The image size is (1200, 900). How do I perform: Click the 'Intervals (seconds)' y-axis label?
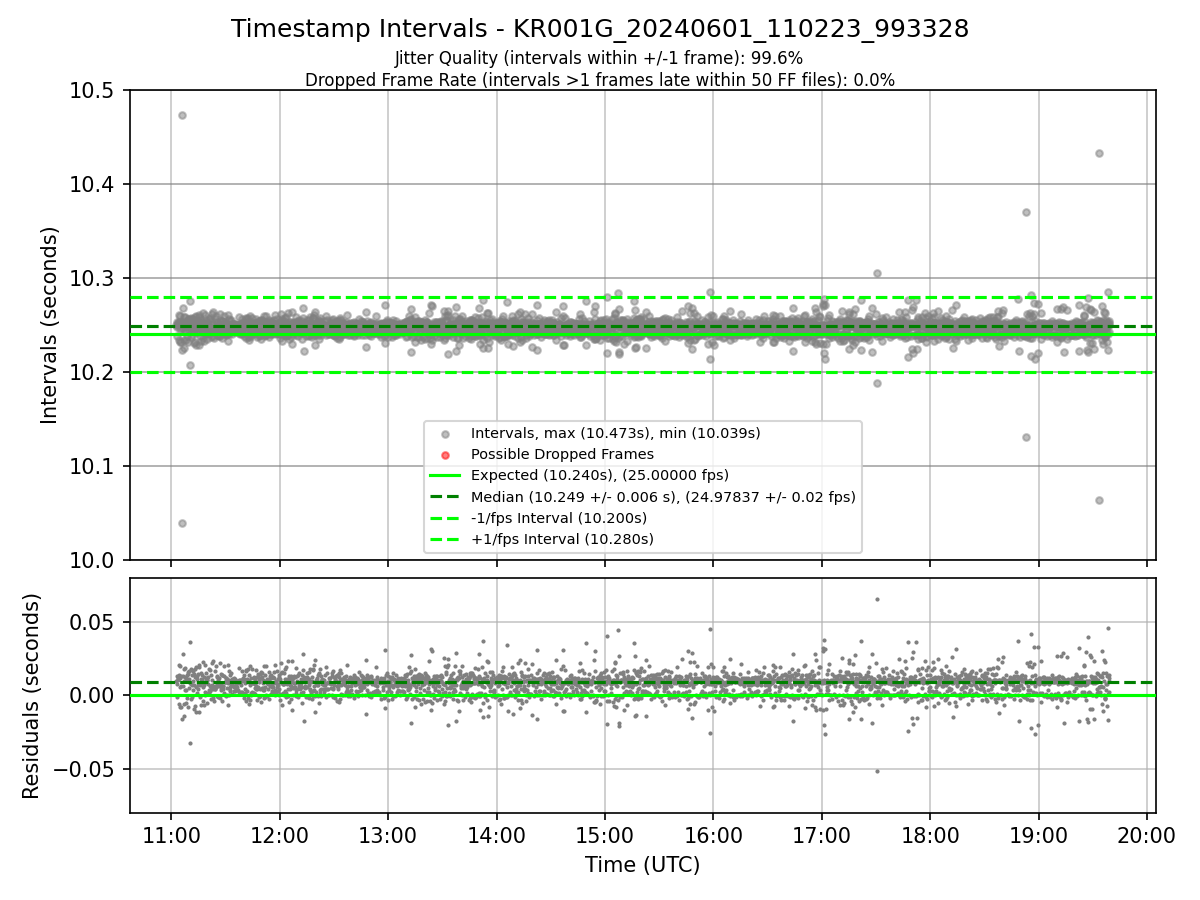point(50,325)
